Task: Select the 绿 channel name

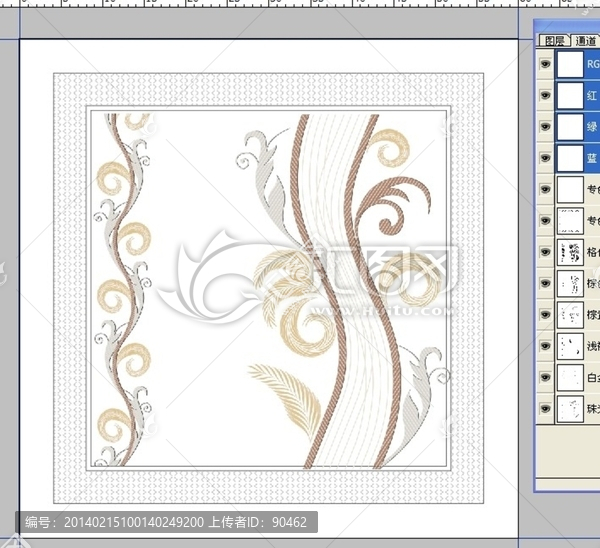Action: [x=592, y=127]
